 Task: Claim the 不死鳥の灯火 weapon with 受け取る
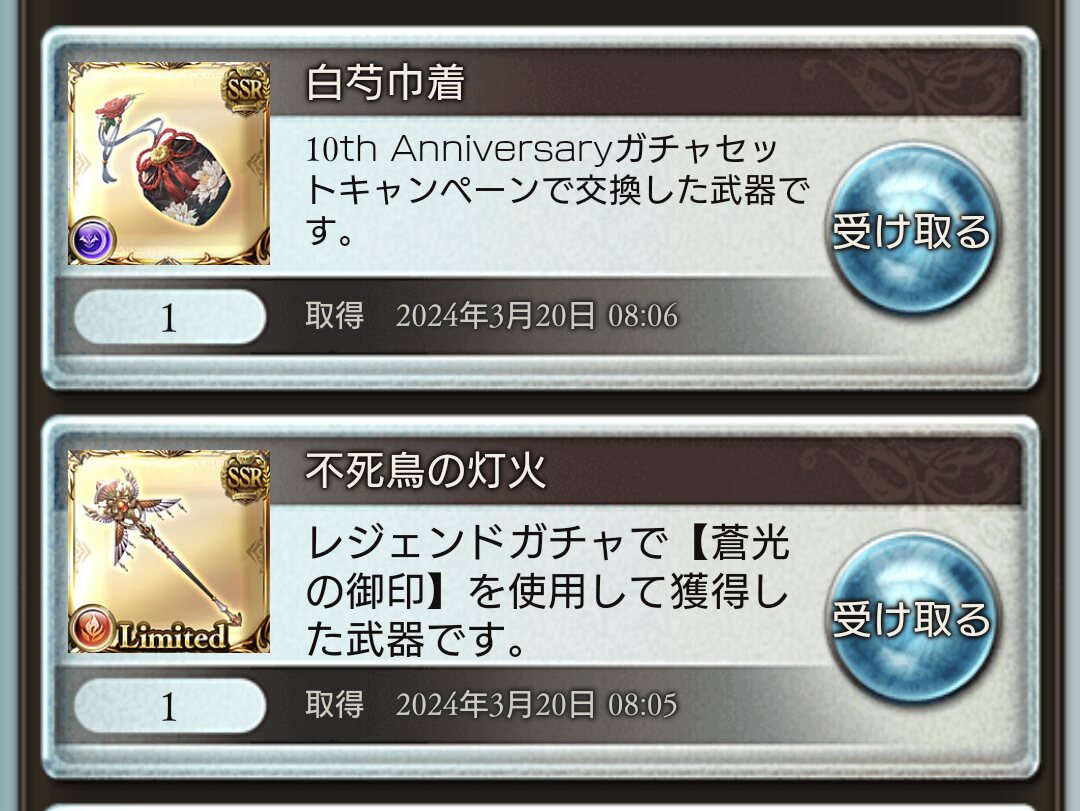click(x=913, y=618)
